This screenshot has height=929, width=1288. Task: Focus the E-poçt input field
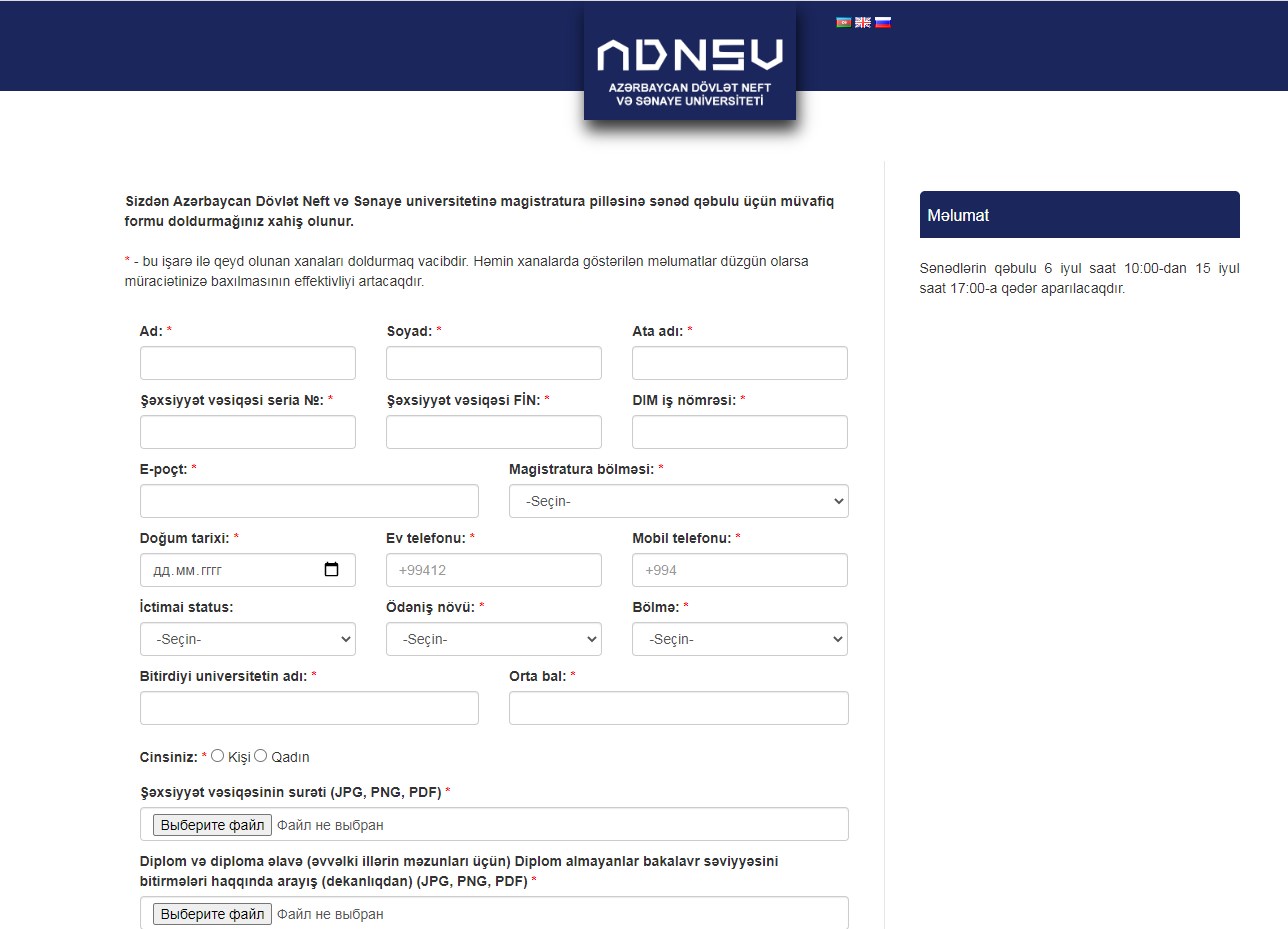point(309,501)
